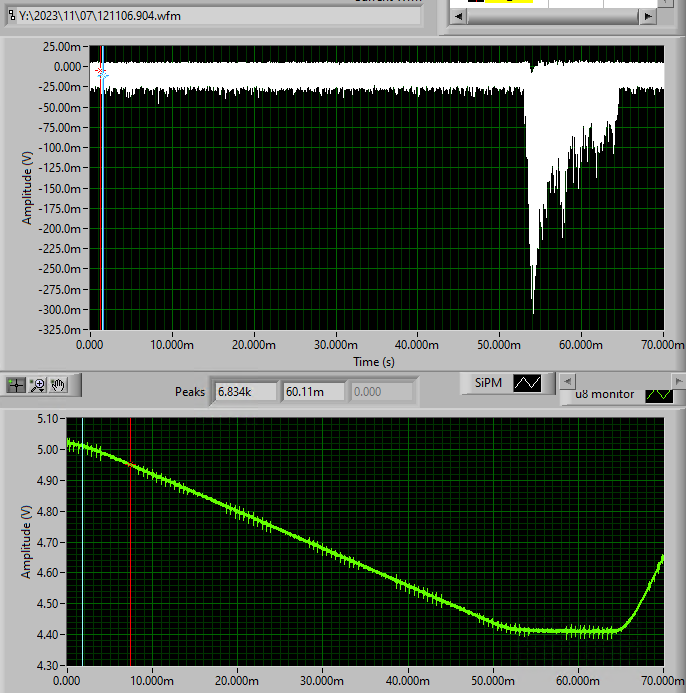Click the top horizontal scrollbar track
Image resolution: width=686 pixels, height=693 pixels.
click(x=553, y=16)
